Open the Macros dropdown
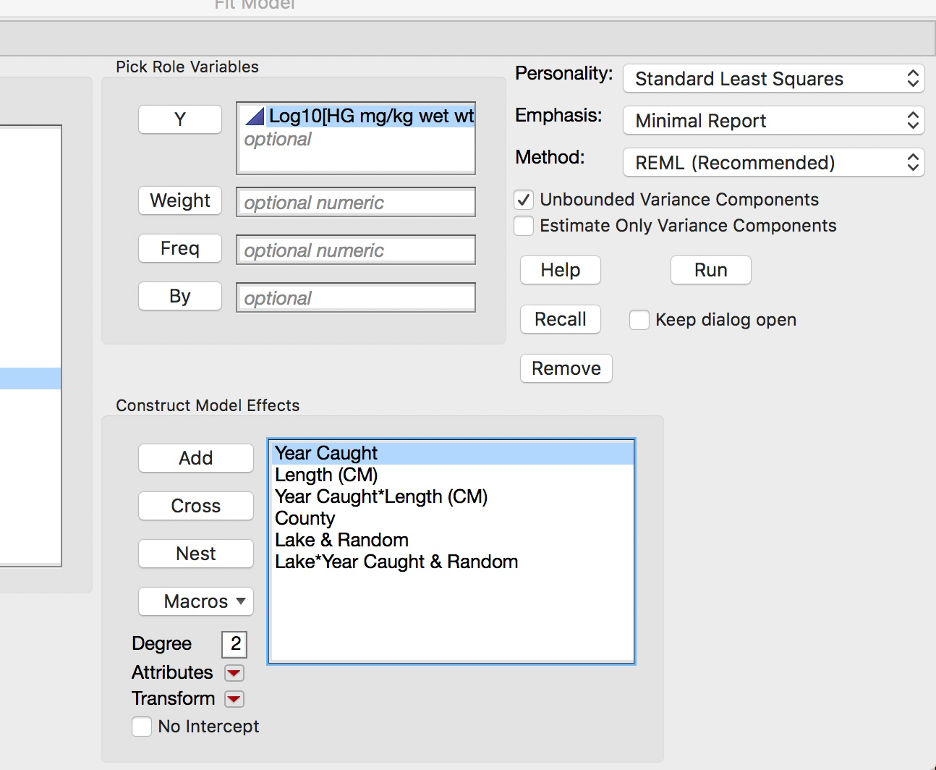This screenshot has height=770, width=936. 195,601
